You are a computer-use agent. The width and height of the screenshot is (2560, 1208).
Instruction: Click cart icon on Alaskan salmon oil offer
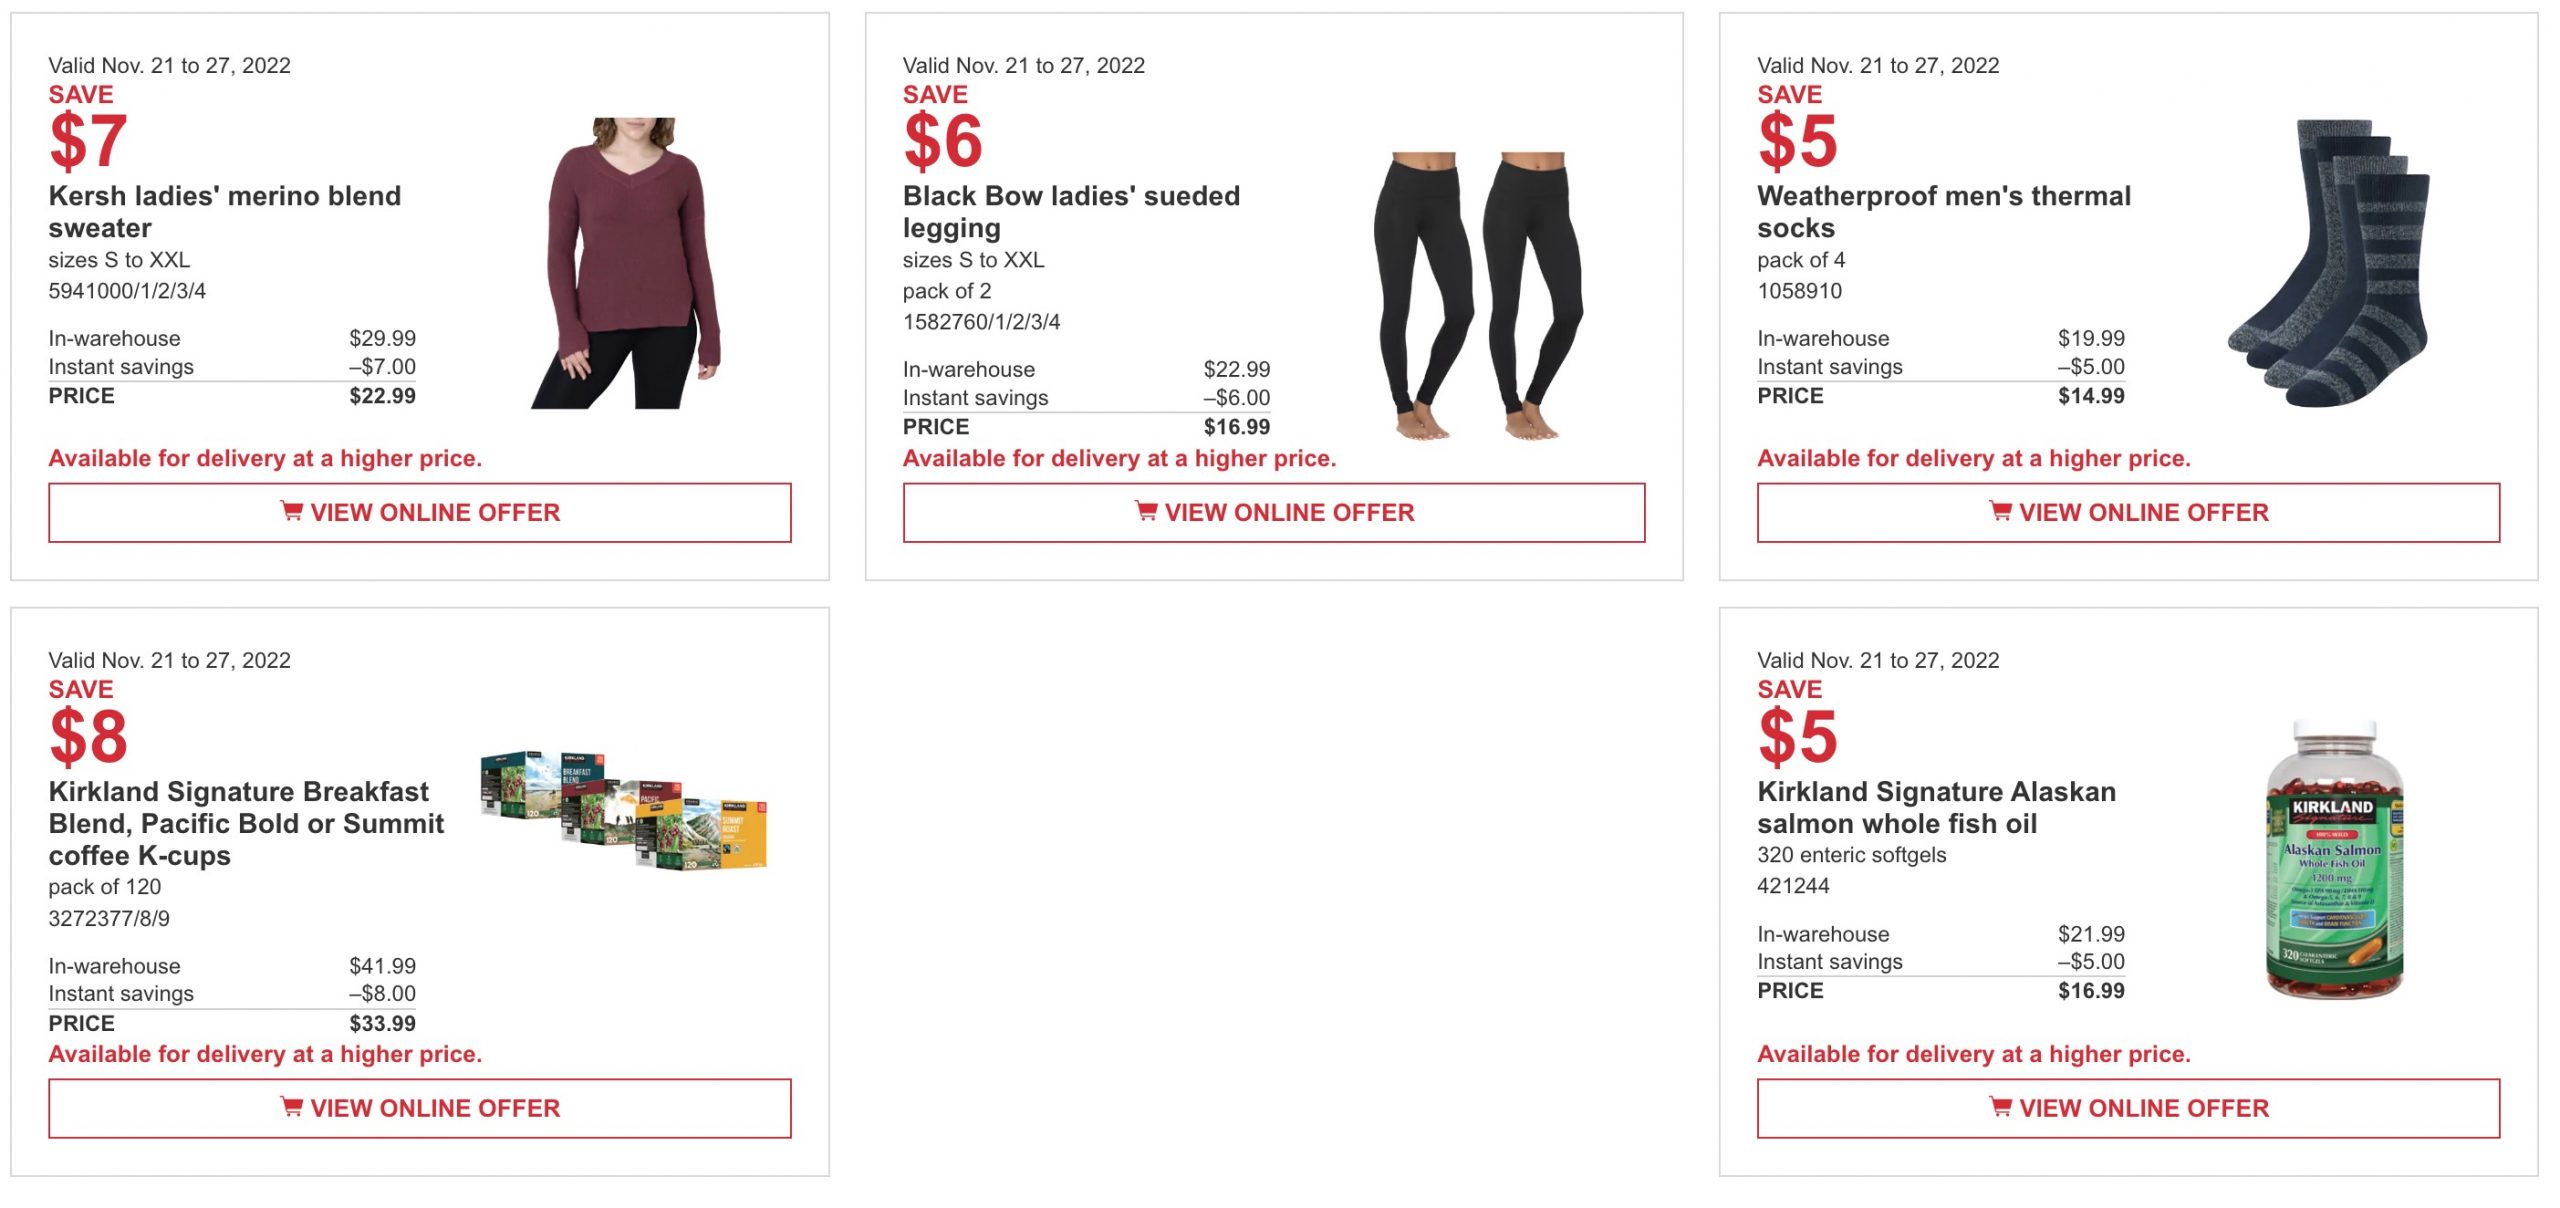point(2000,1107)
